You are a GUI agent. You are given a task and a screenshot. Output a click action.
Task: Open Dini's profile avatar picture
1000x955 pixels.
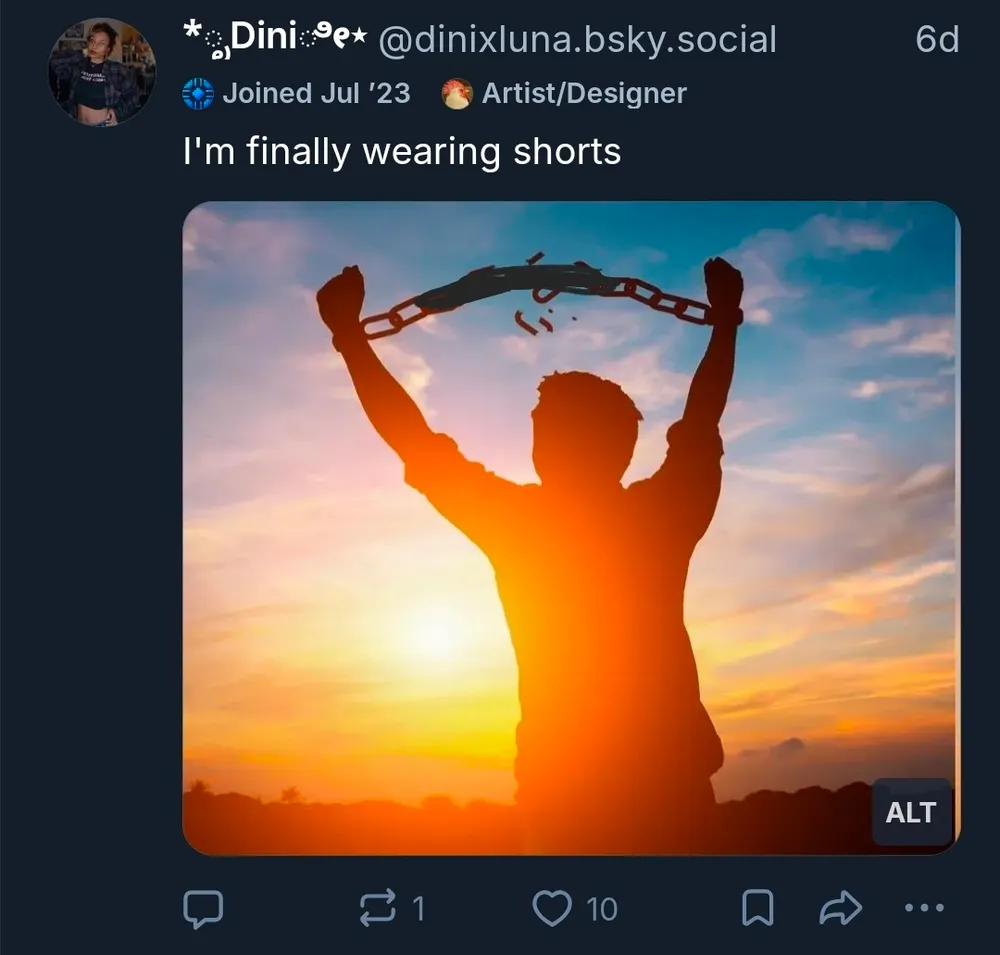point(102,72)
